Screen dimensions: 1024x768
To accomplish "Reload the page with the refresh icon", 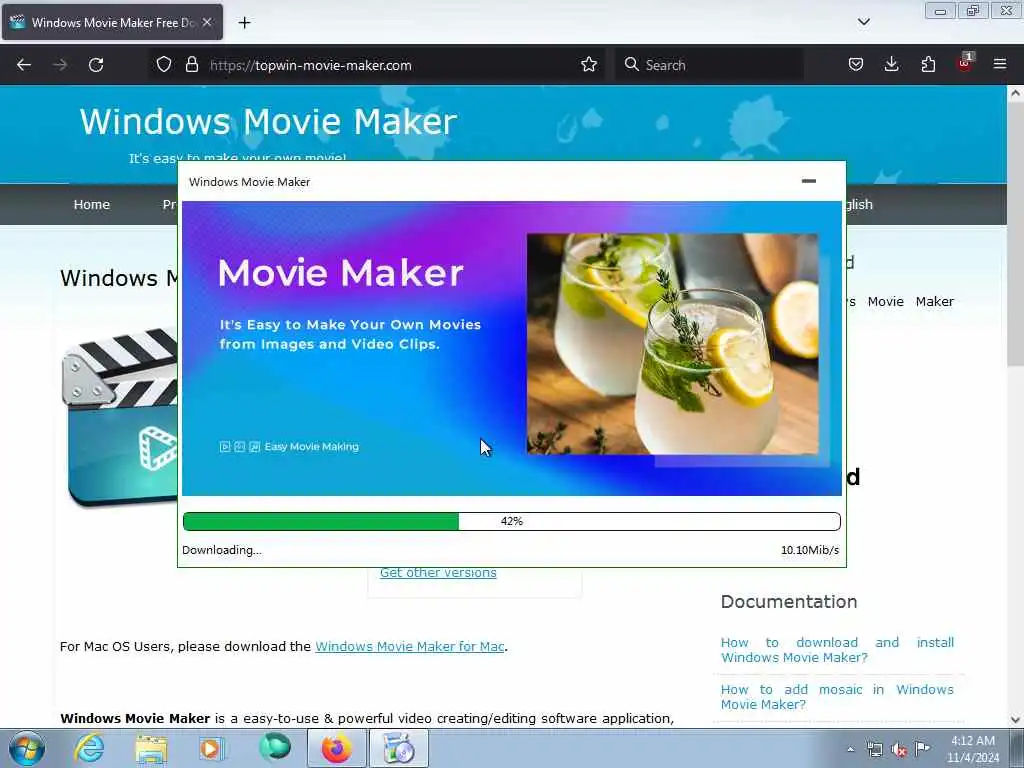I will 96,65.
